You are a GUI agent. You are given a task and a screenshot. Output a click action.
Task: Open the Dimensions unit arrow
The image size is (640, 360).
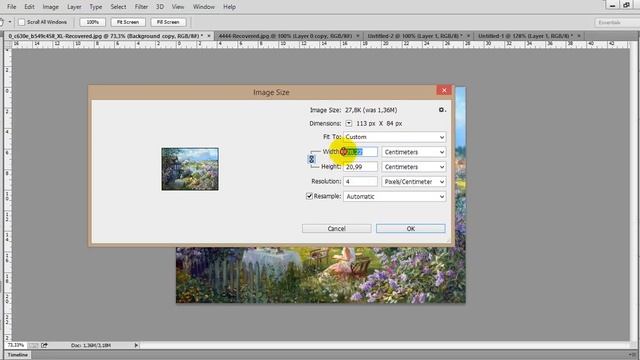[349, 123]
